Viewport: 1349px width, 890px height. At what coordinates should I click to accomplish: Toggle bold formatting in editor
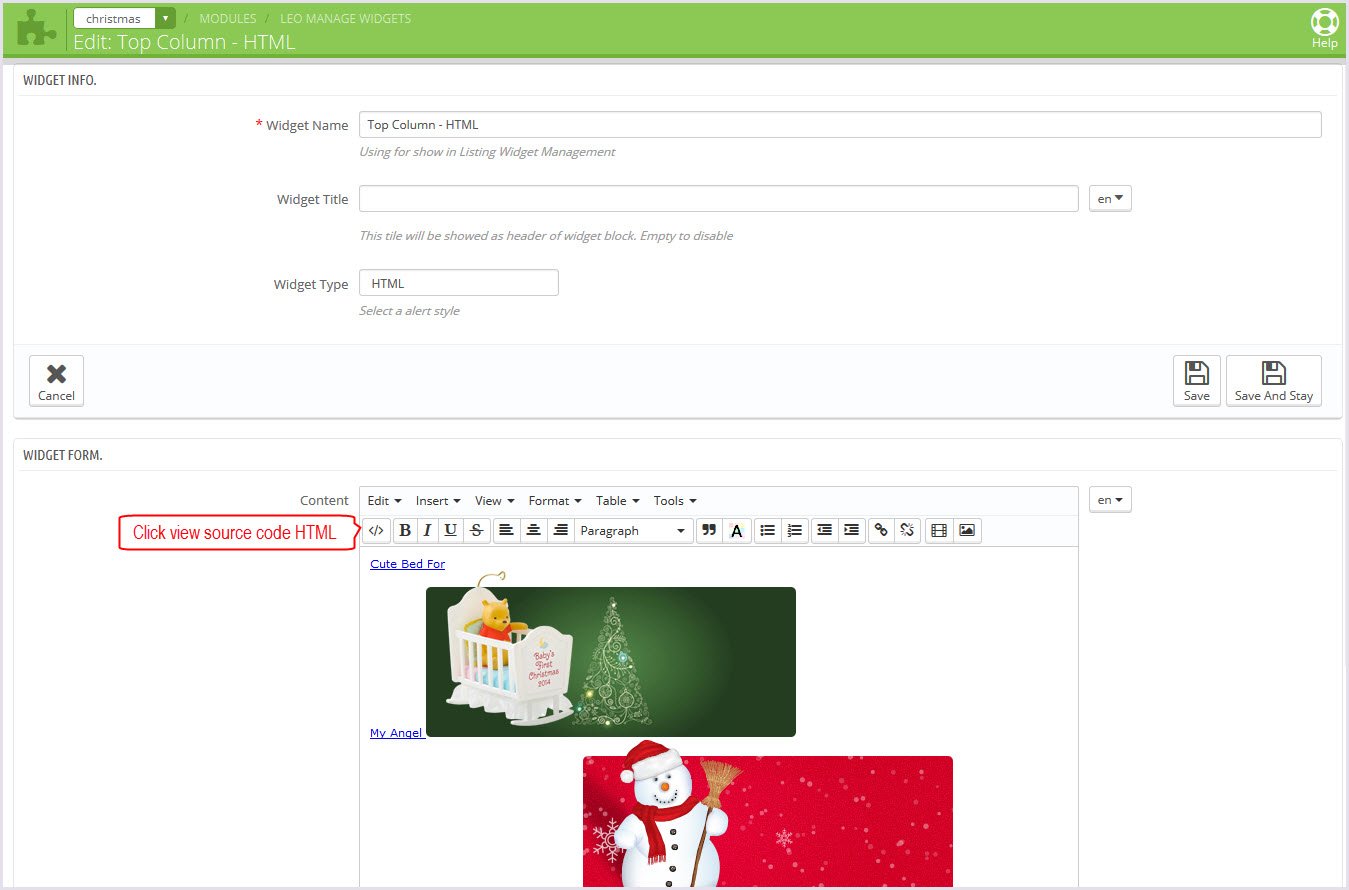[x=405, y=531]
